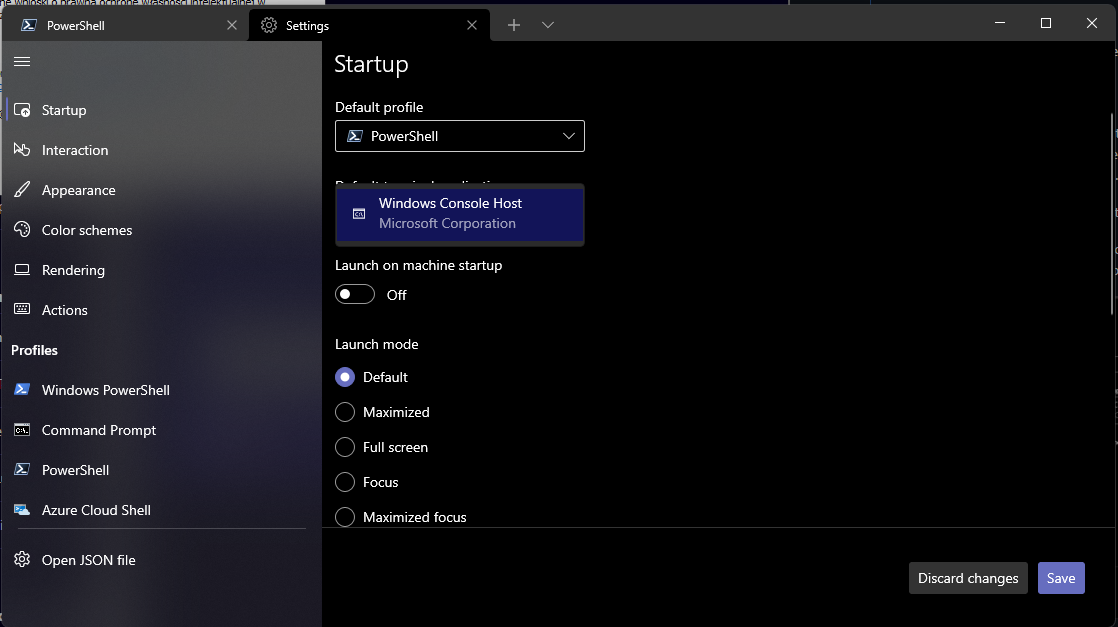Viewport: 1118px width, 627px height.
Task: Open the new tab dropdown chevron
Action: coord(547,24)
